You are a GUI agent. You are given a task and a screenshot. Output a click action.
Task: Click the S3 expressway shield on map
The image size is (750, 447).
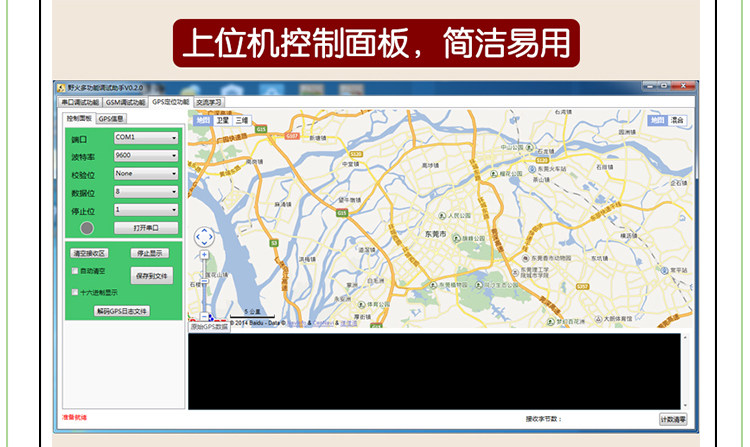[x=274, y=243]
